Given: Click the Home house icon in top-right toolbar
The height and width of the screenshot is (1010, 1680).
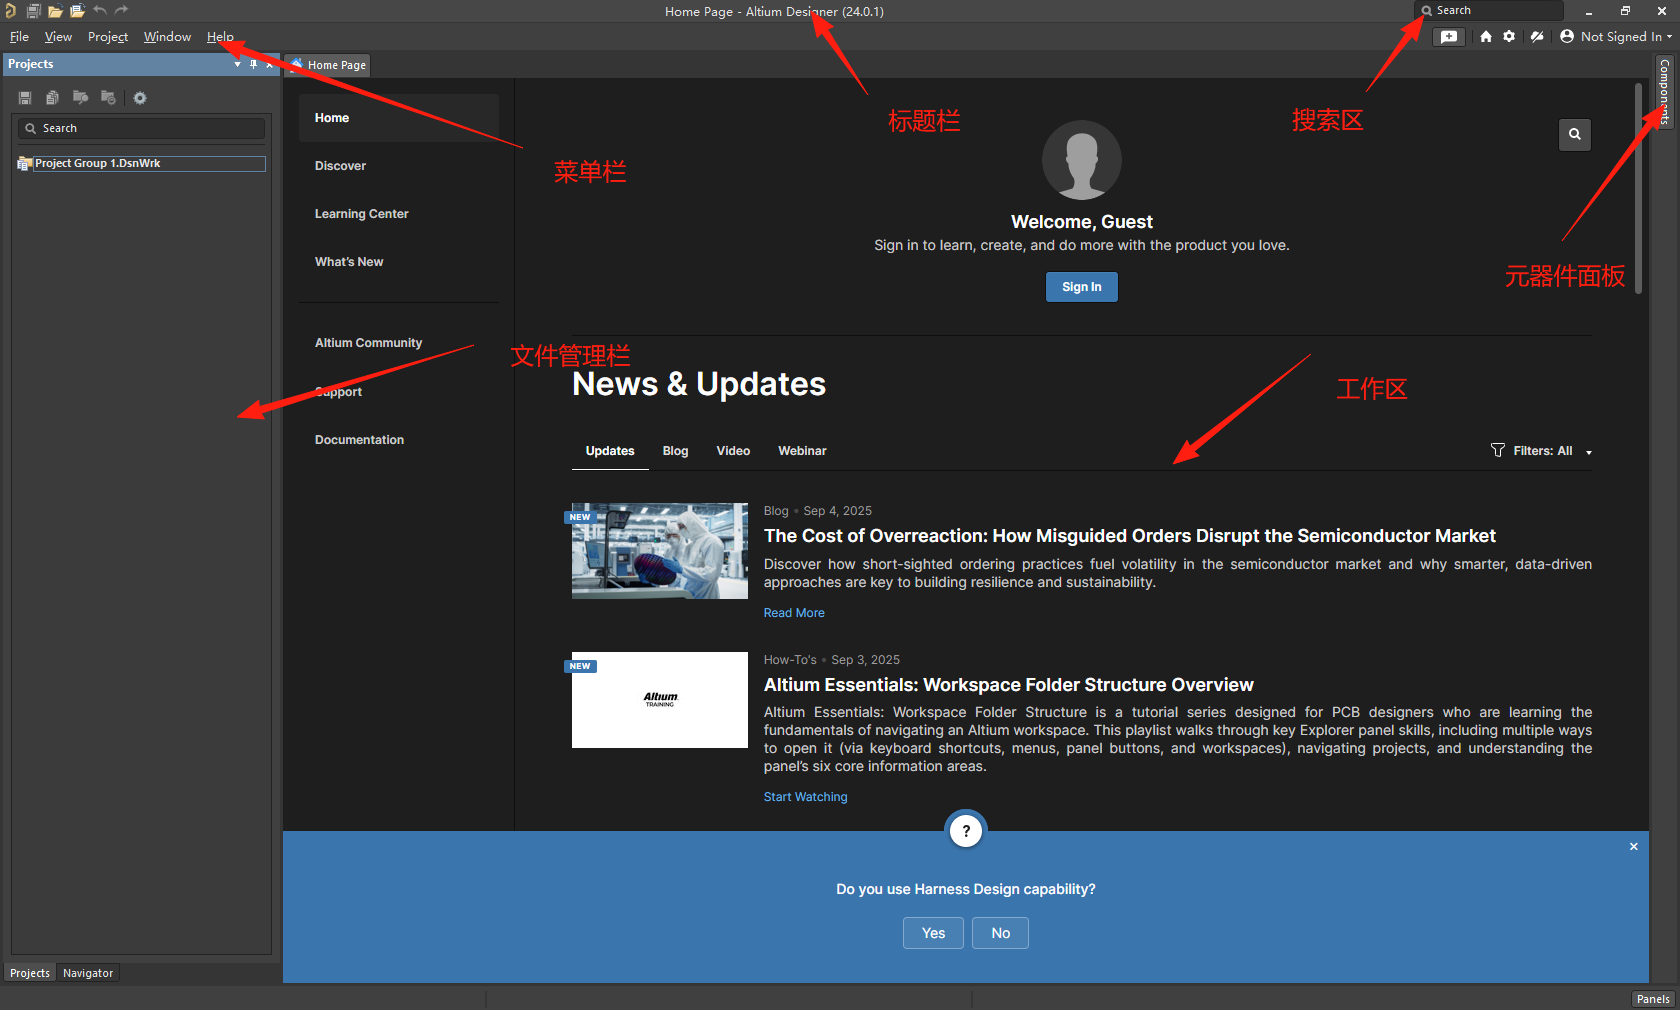Looking at the screenshot, I should coord(1486,36).
